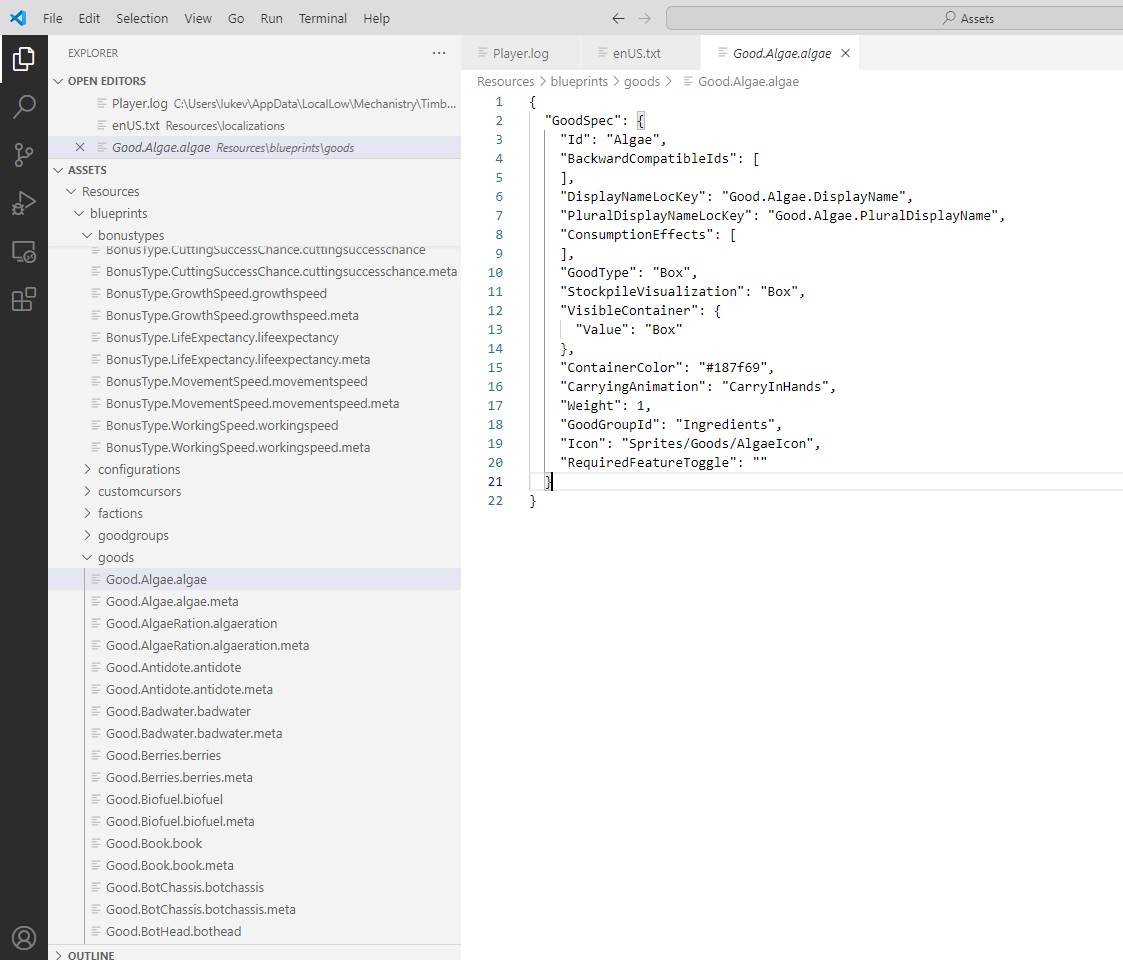
Task: Open Good.Berries.berries.meta file
Action: pos(179,777)
